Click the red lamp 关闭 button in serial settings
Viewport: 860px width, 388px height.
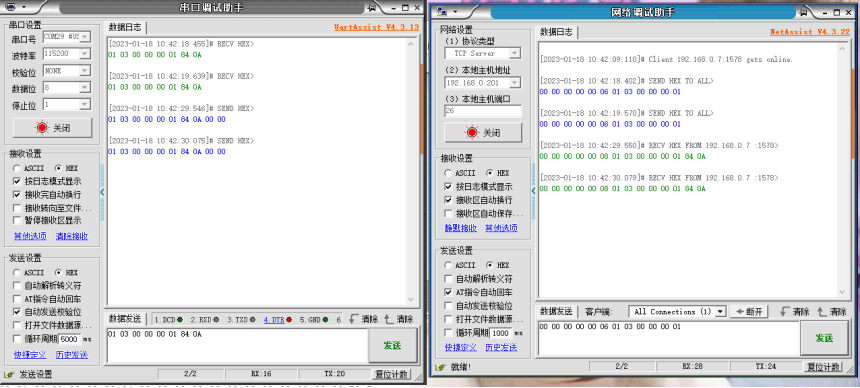coord(52,128)
